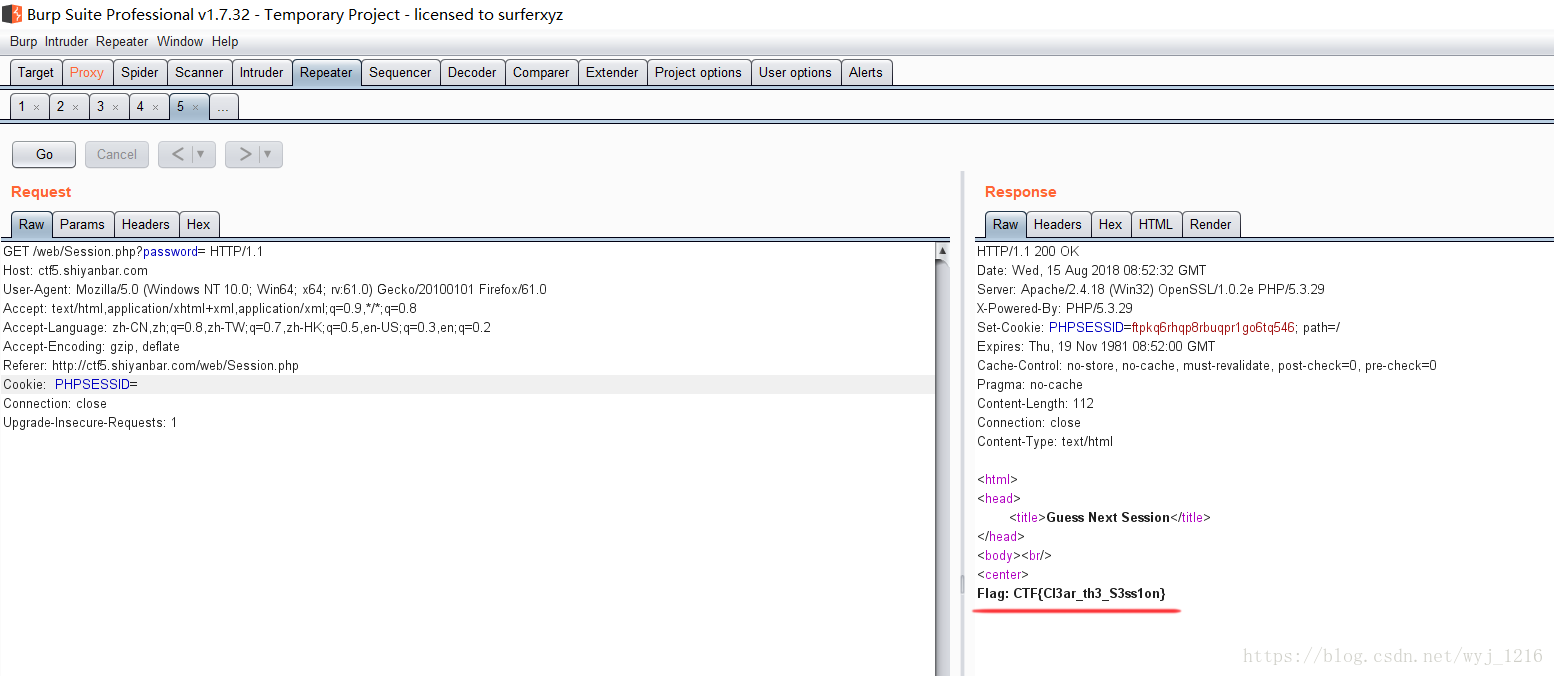Close Repeater tab 4 with its x
1554x676 pixels.
[x=155, y=107]
